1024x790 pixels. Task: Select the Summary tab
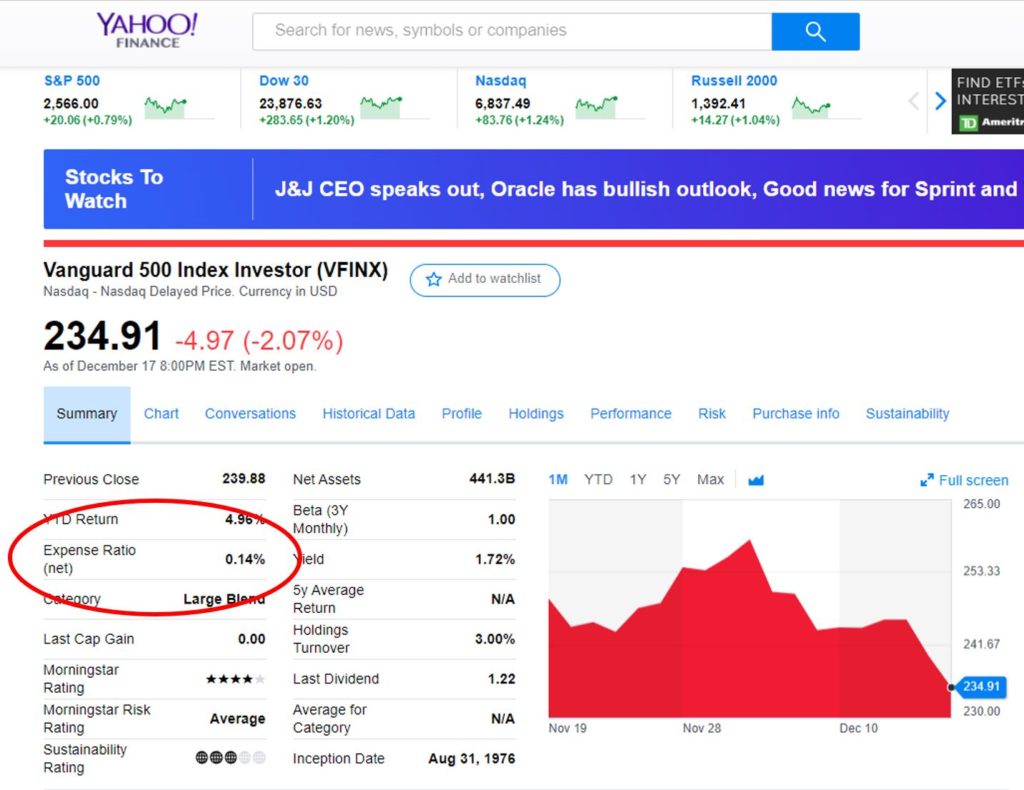tap(87, 414)
